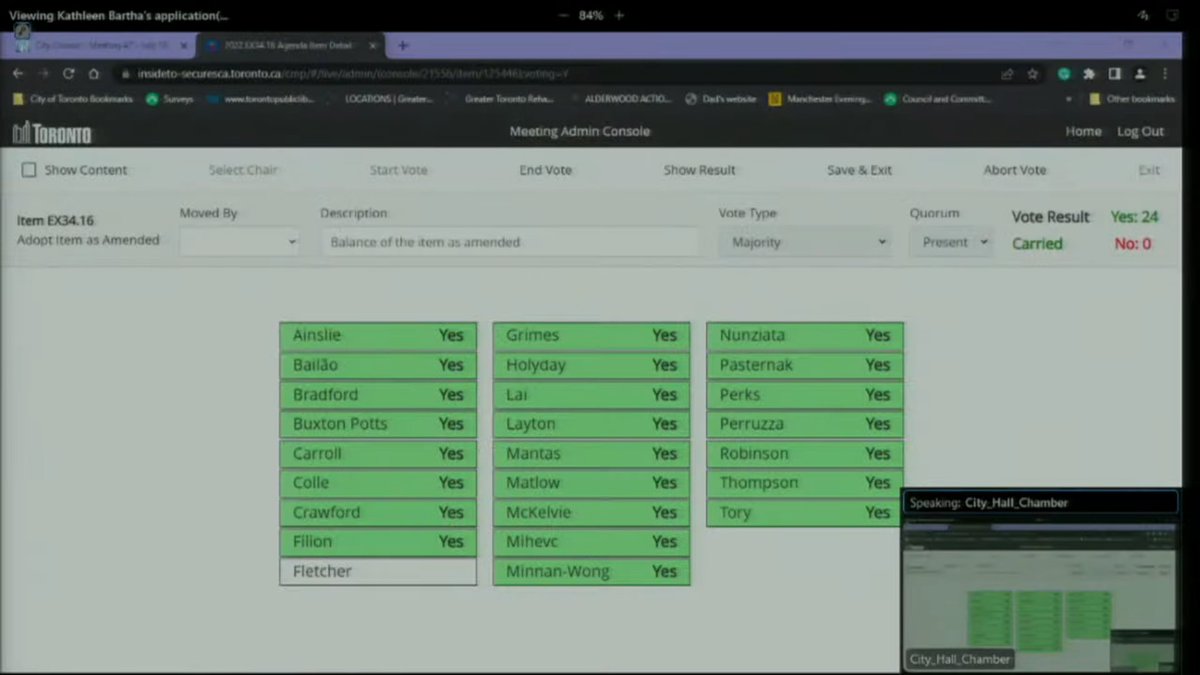Open the Other bookmarks folder
1200x675 pixels.
tap(1132, 99)
